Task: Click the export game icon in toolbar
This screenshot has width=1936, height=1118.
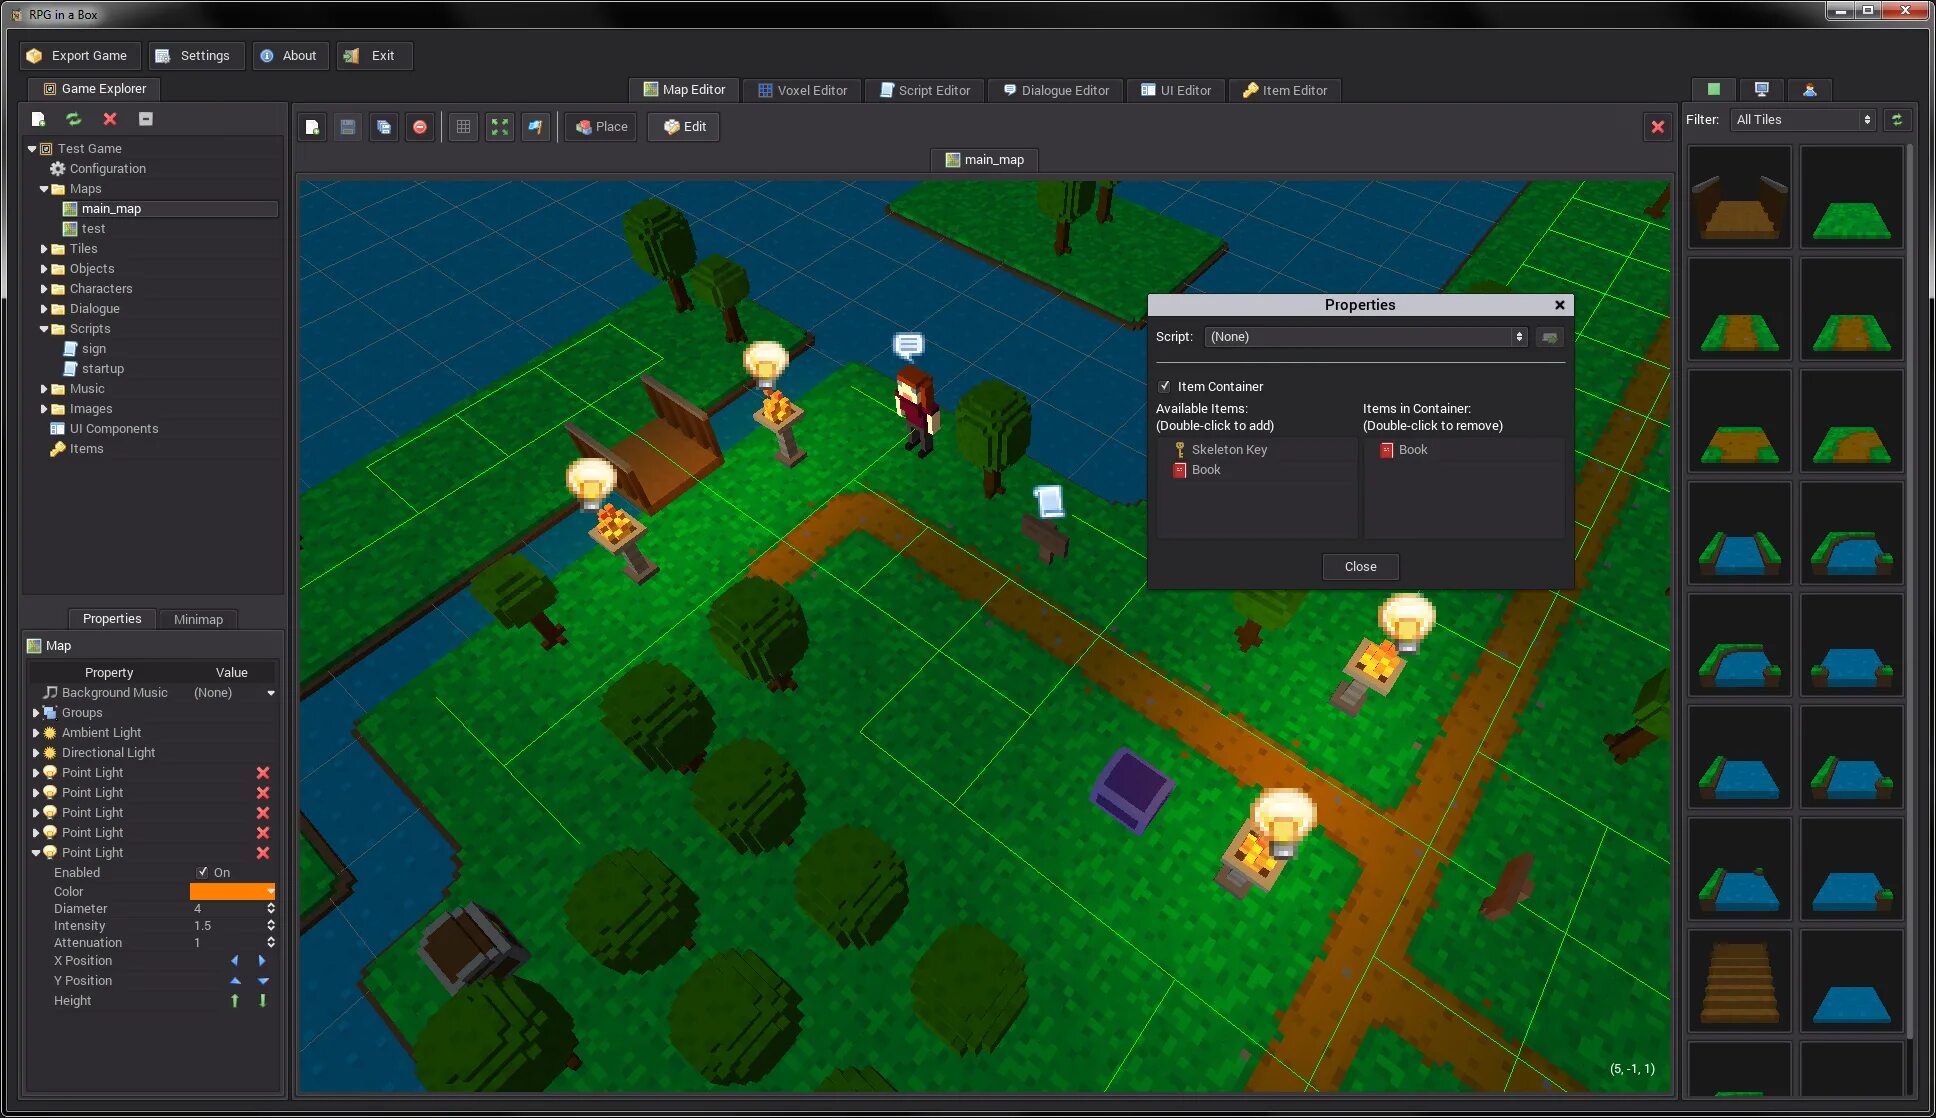Action: pyautogui.click(x=76, y=55)
